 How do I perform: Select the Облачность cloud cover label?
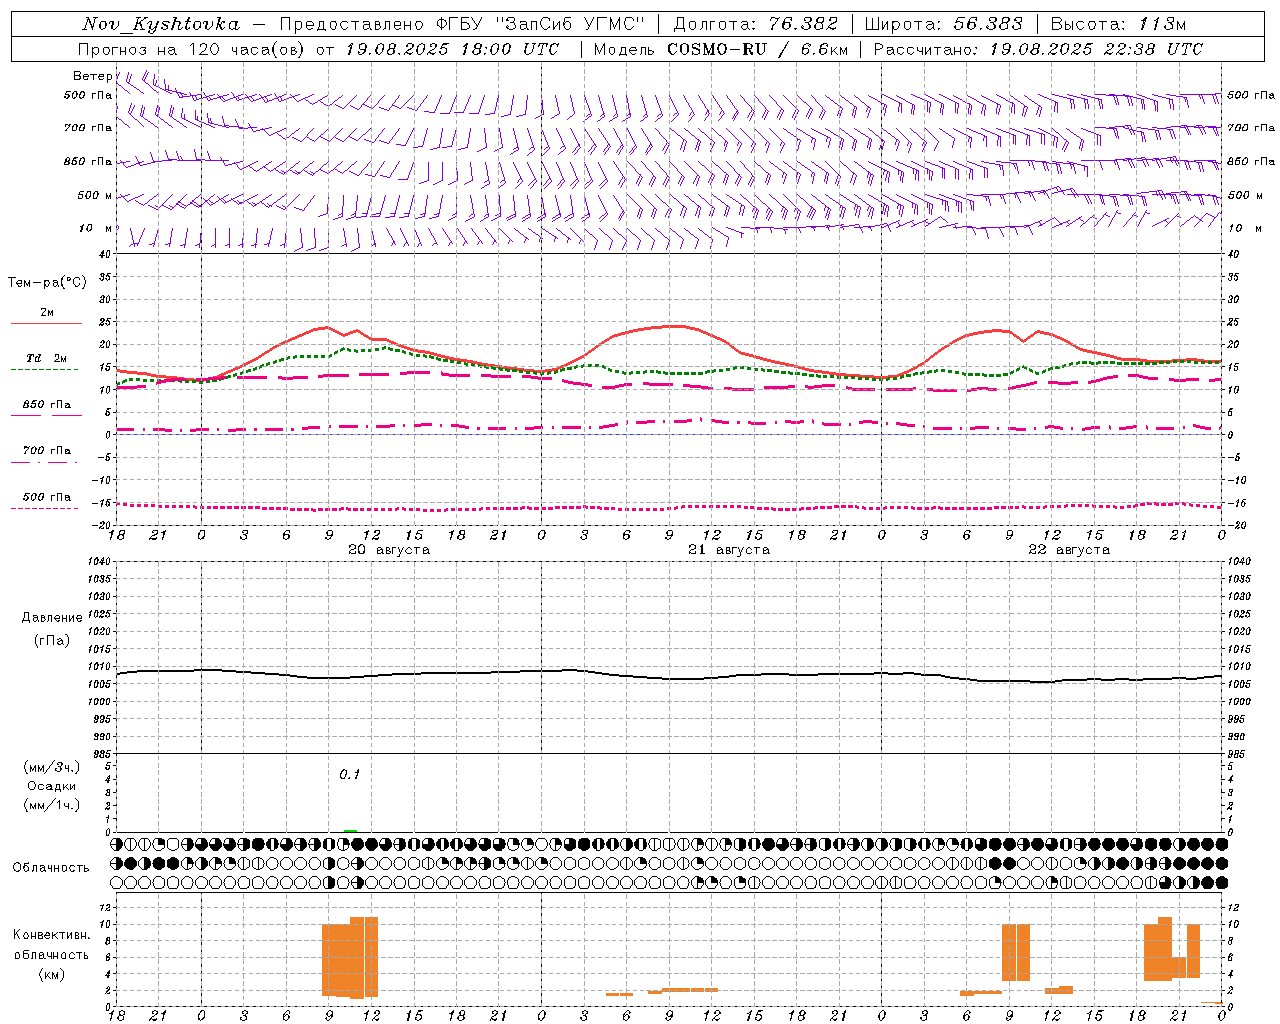point(51,867)
